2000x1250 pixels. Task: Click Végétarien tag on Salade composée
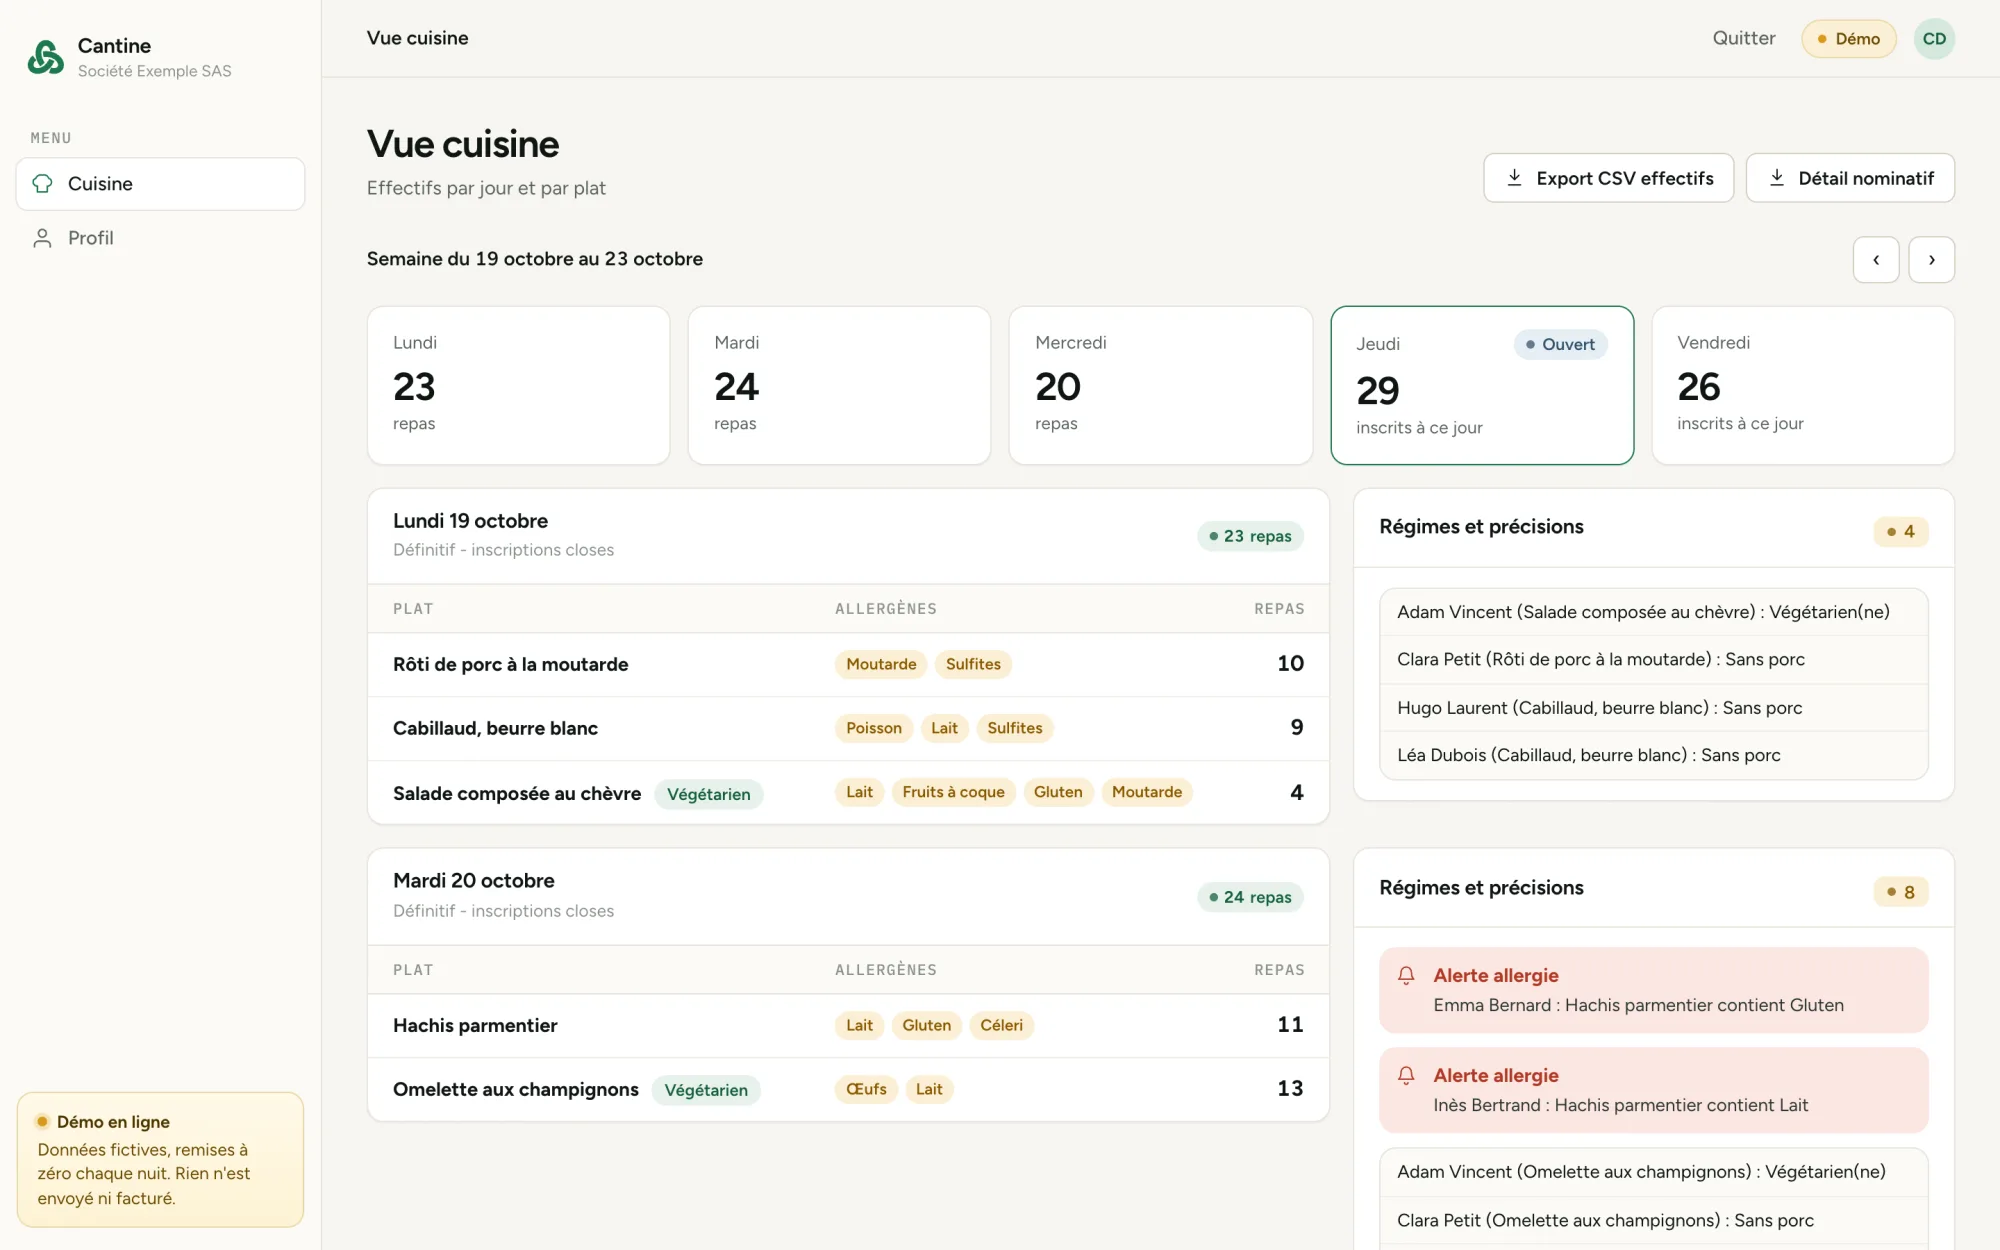[x=709, y=794]
